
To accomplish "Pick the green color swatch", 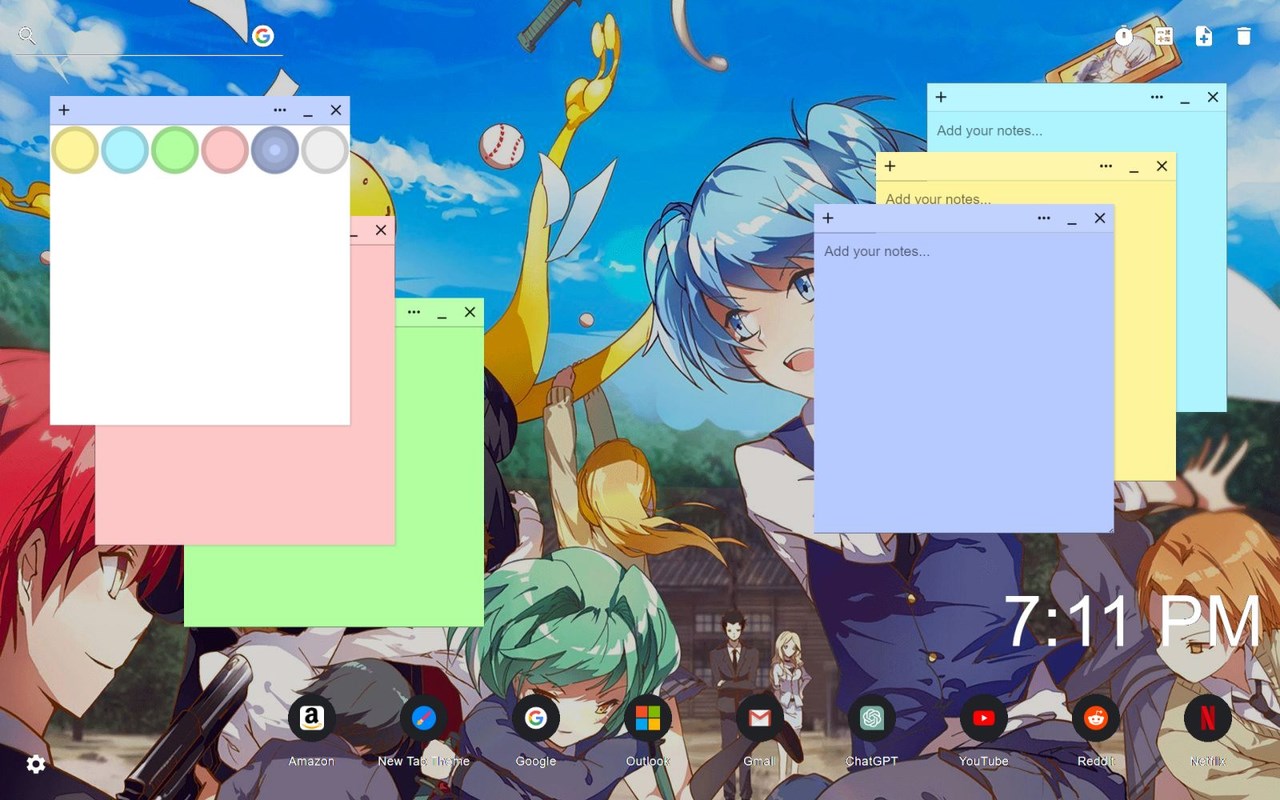I will [175, 150].
